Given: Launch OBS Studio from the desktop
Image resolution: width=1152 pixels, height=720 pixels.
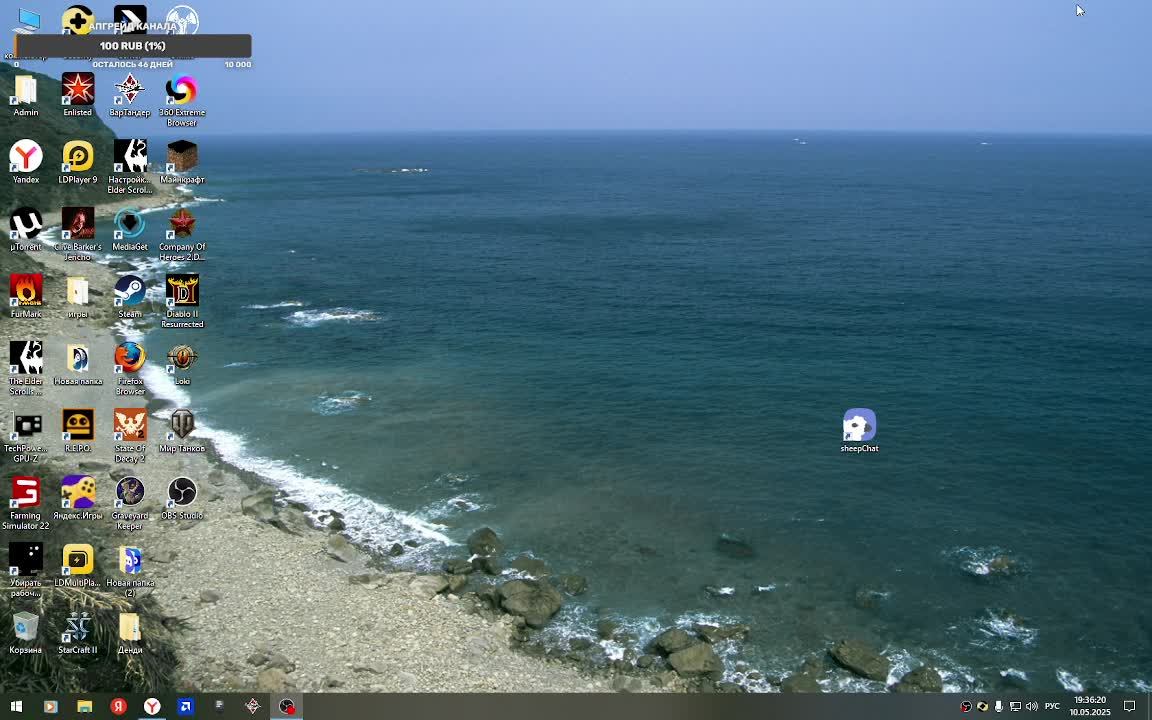Looking at the screenshot, I should coord(182,493).
